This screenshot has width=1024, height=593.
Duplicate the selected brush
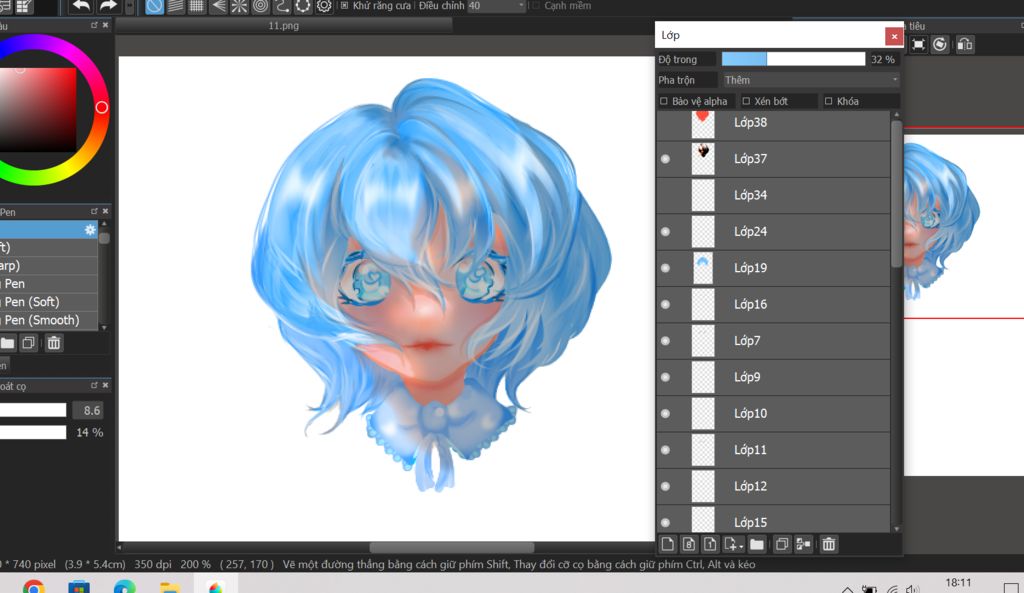coord(29,343)
